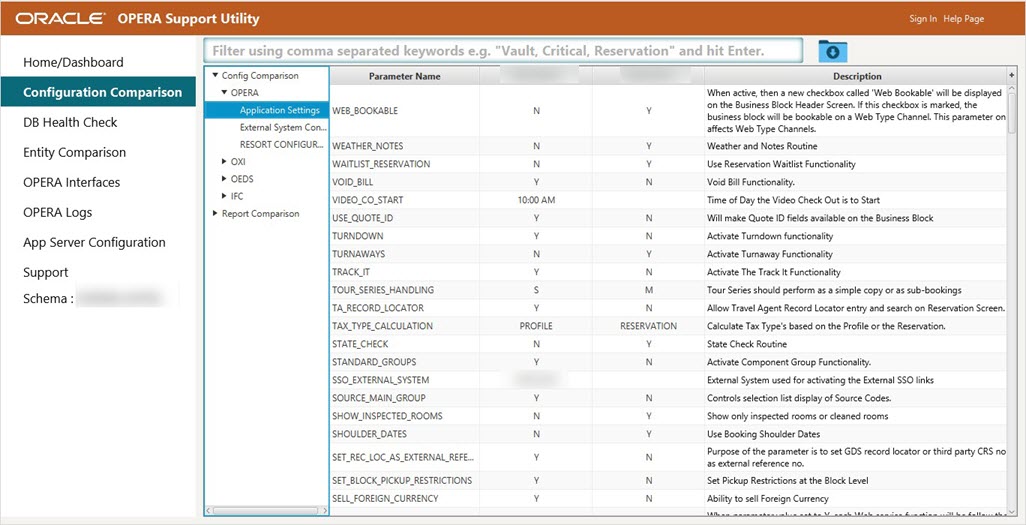This screenshot has height=525, width=1026.
Task: Click 'Void Bill Functionality.' description
Action: (x=751, y=182)
